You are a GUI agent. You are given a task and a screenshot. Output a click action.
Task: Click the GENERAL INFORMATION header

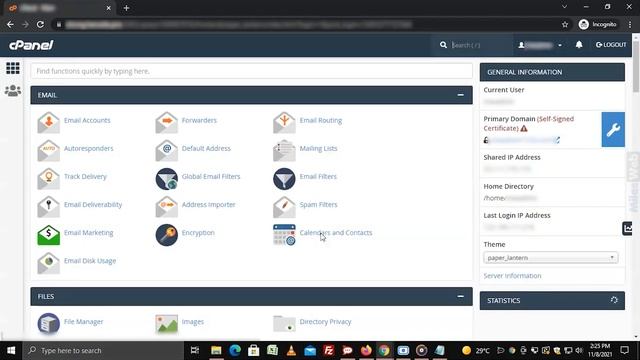552,72
